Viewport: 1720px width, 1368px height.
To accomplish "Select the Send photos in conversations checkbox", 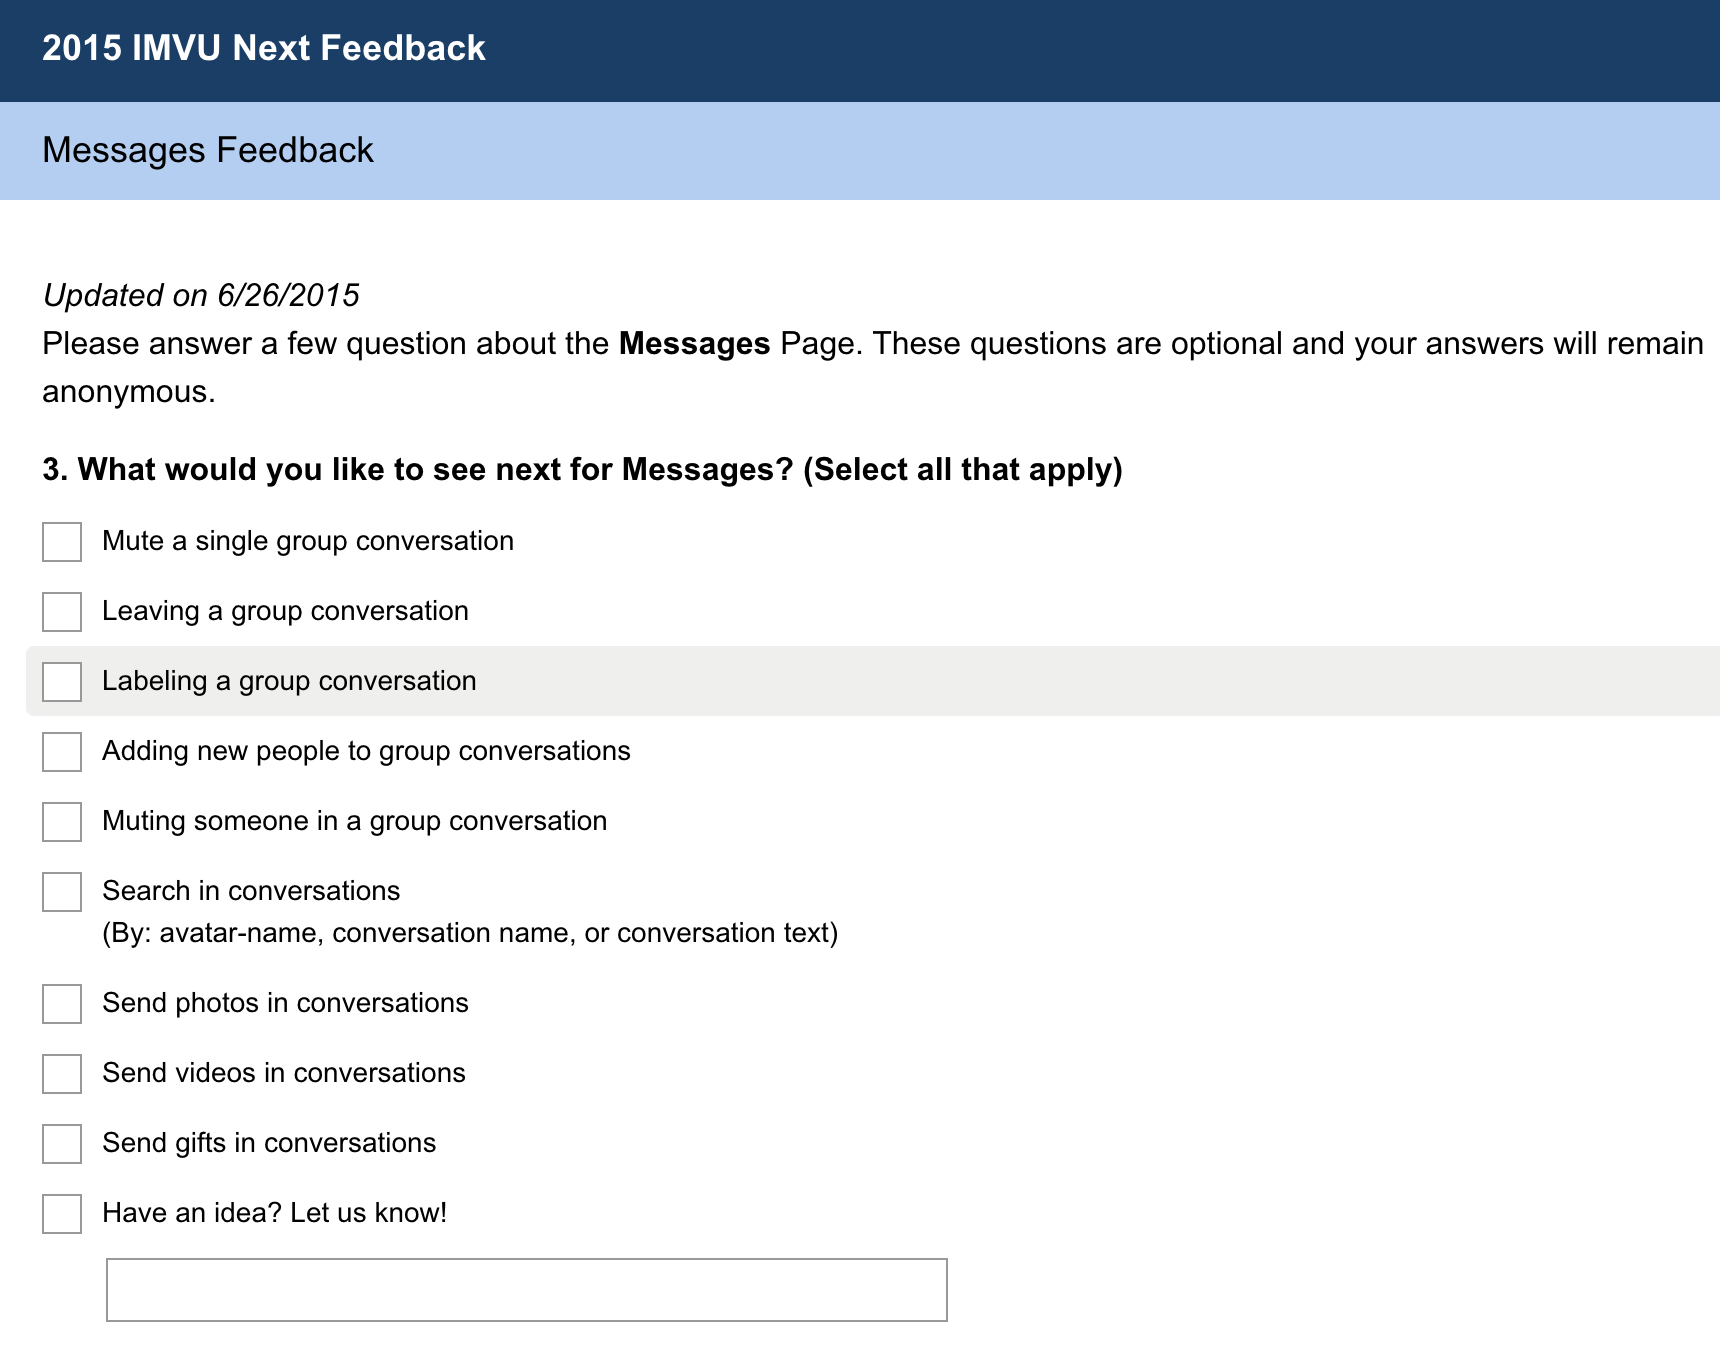I will coord(62,1004).
